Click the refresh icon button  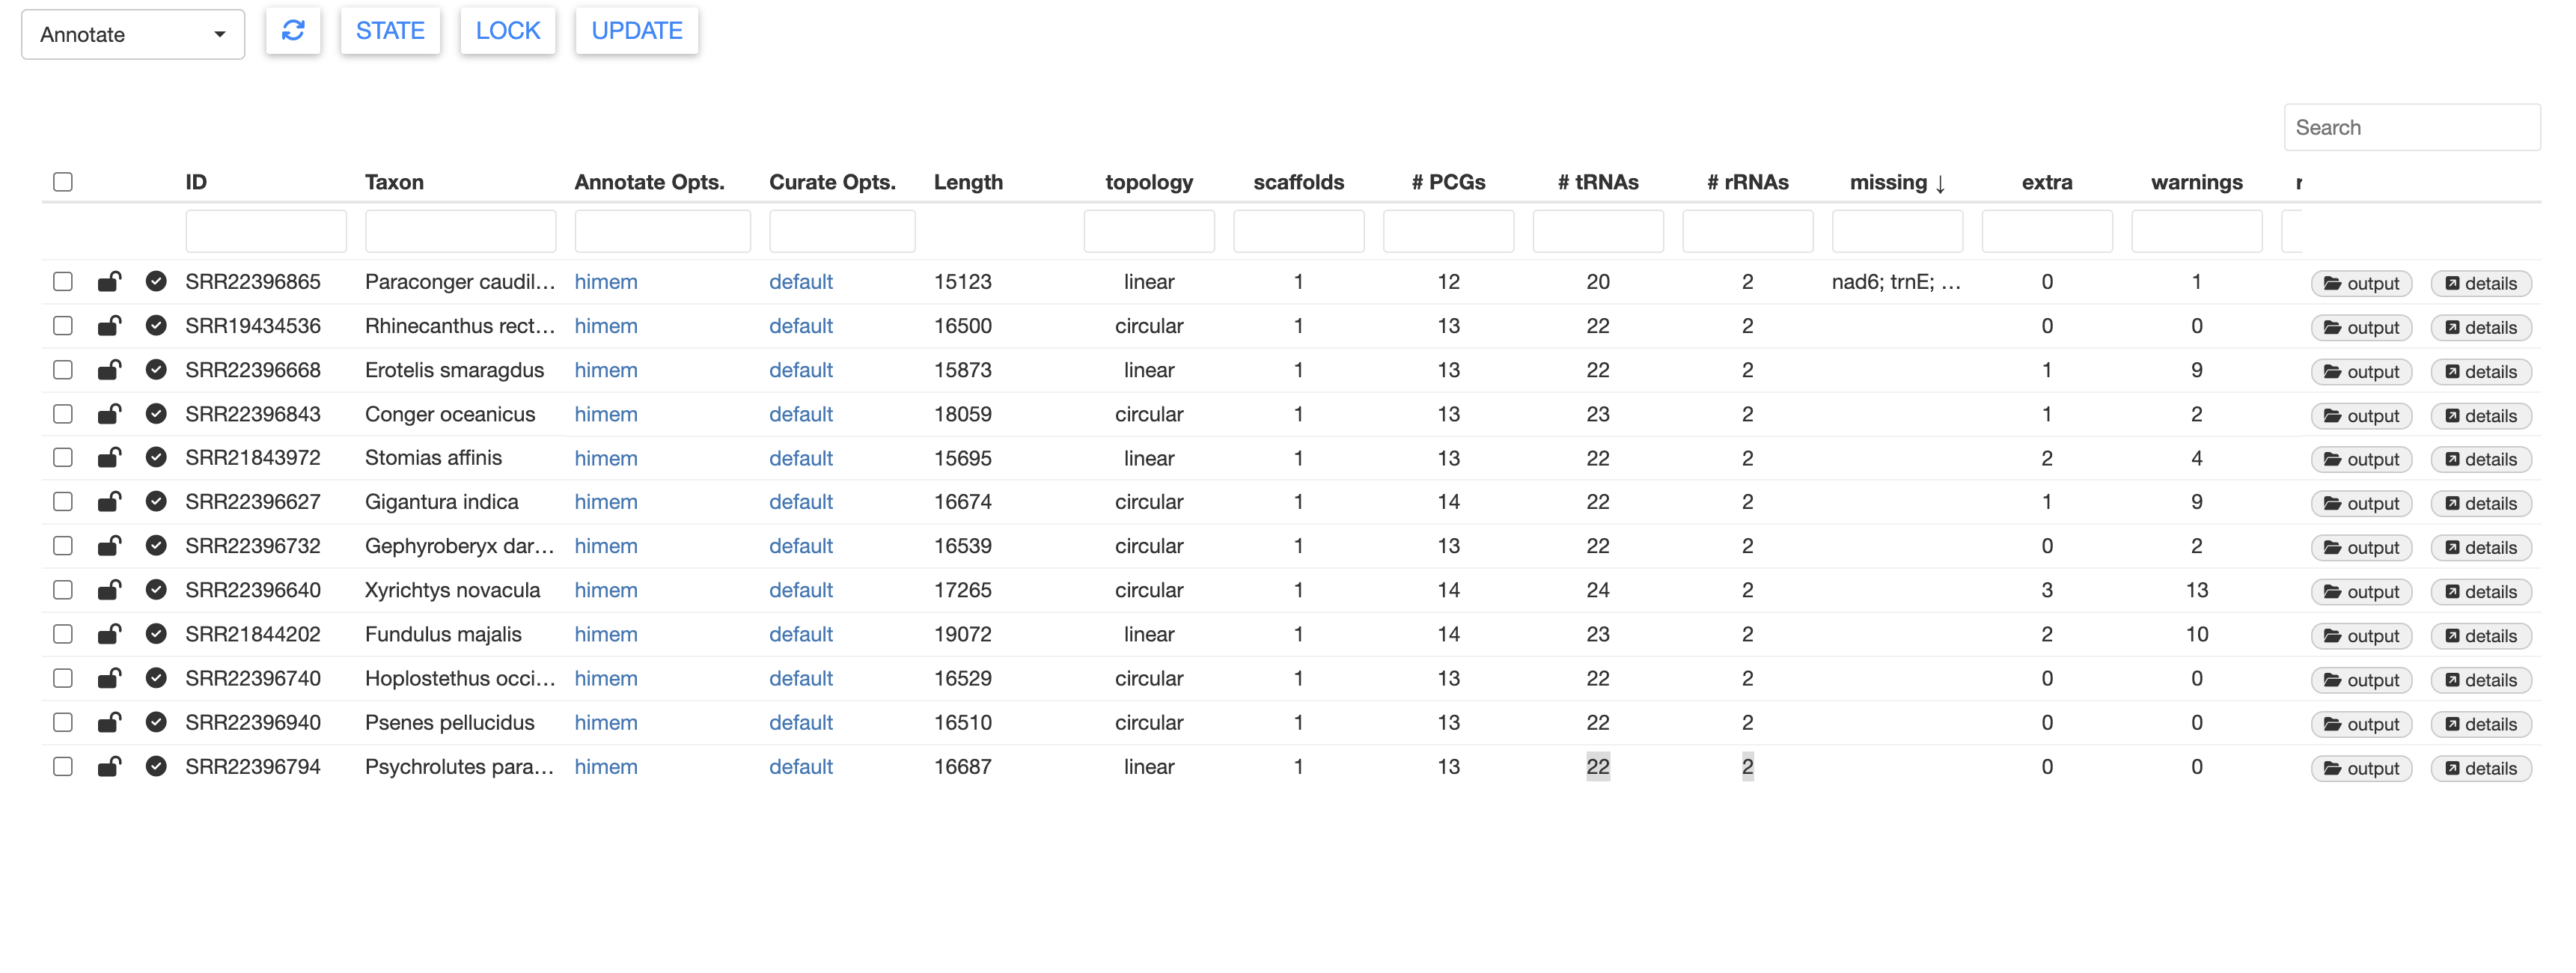[293, 31]
